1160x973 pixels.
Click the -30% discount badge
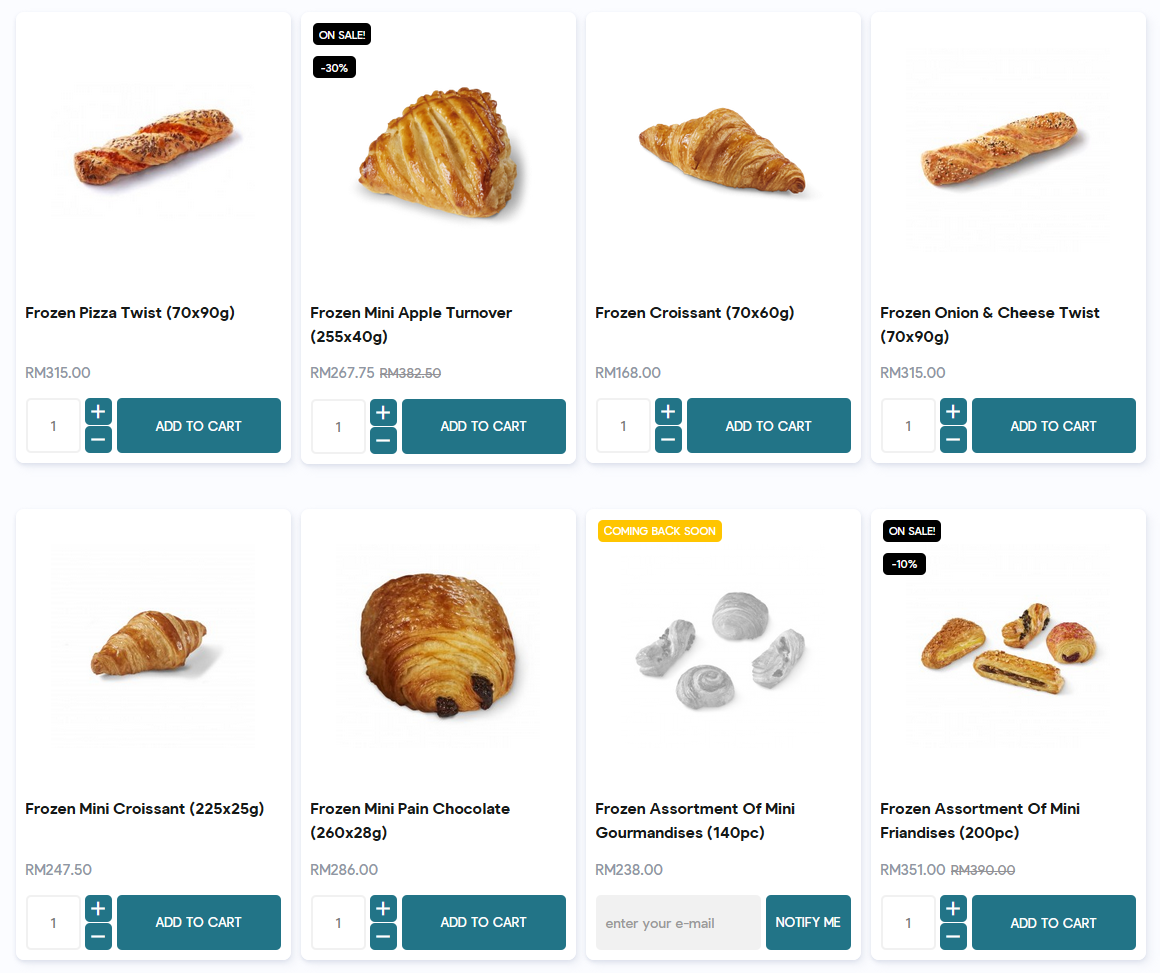pyautogui.click(x=334, y=67)
